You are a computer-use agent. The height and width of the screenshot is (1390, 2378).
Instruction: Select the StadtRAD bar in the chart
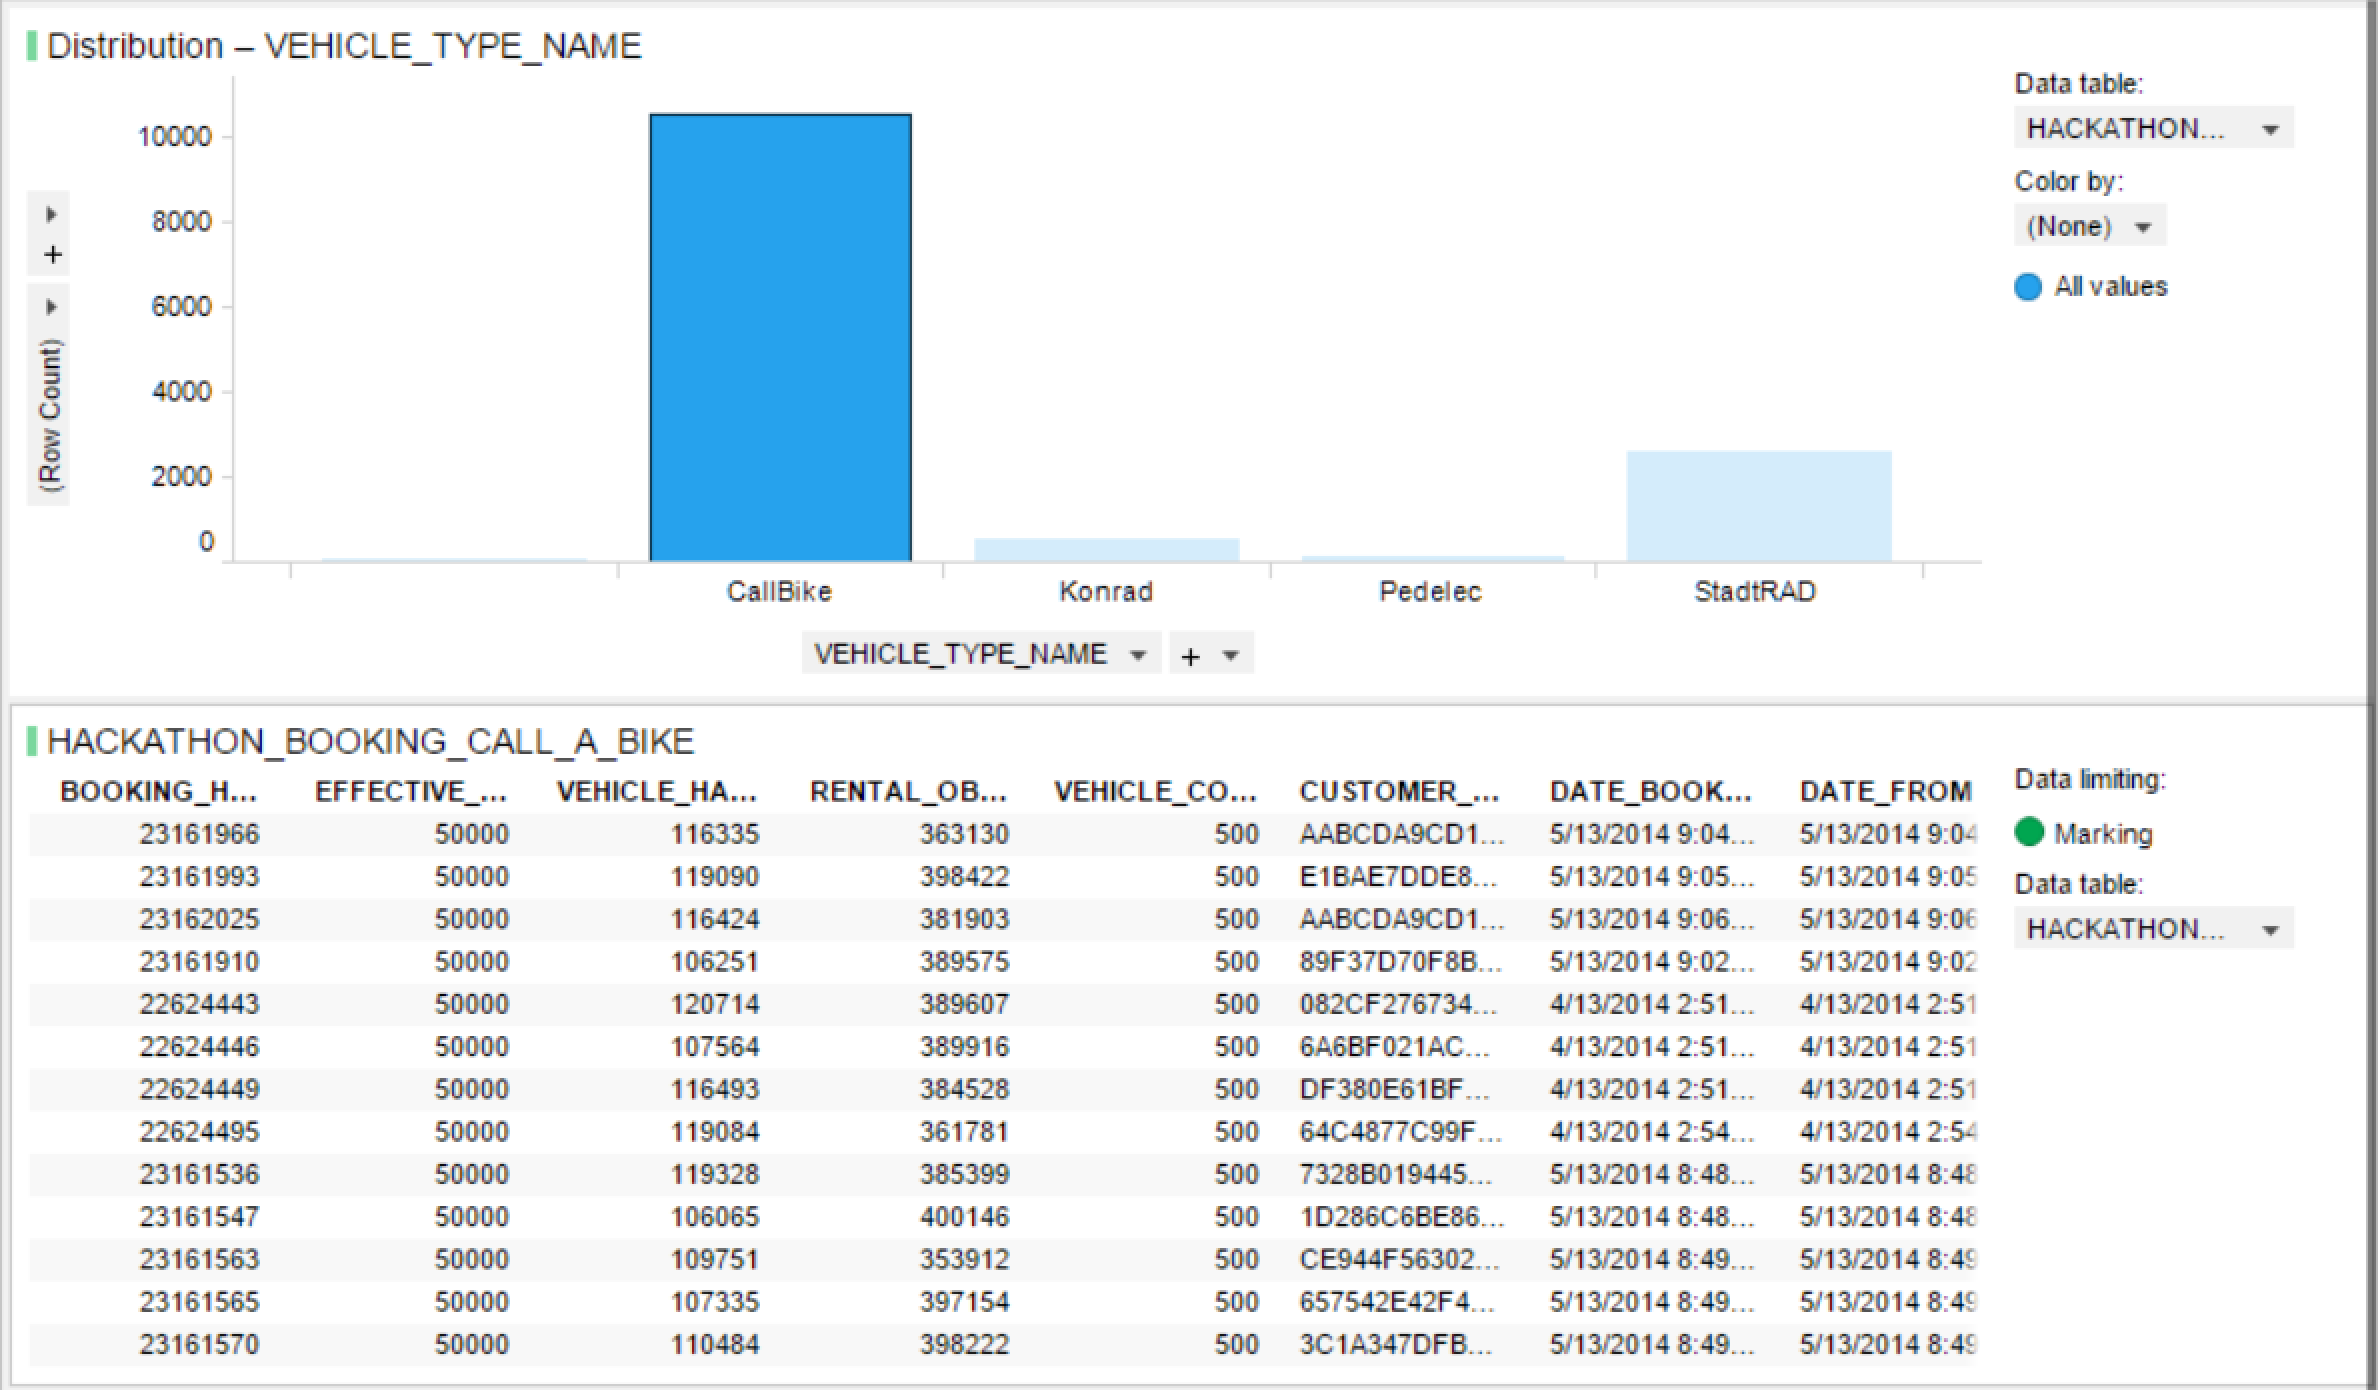(x=1758, y=506)
